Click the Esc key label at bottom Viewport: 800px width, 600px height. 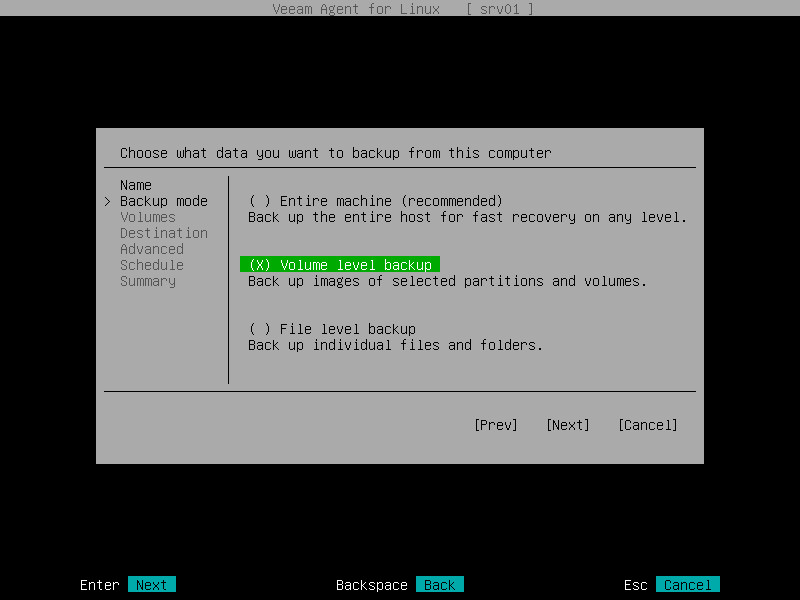[635, 585]
